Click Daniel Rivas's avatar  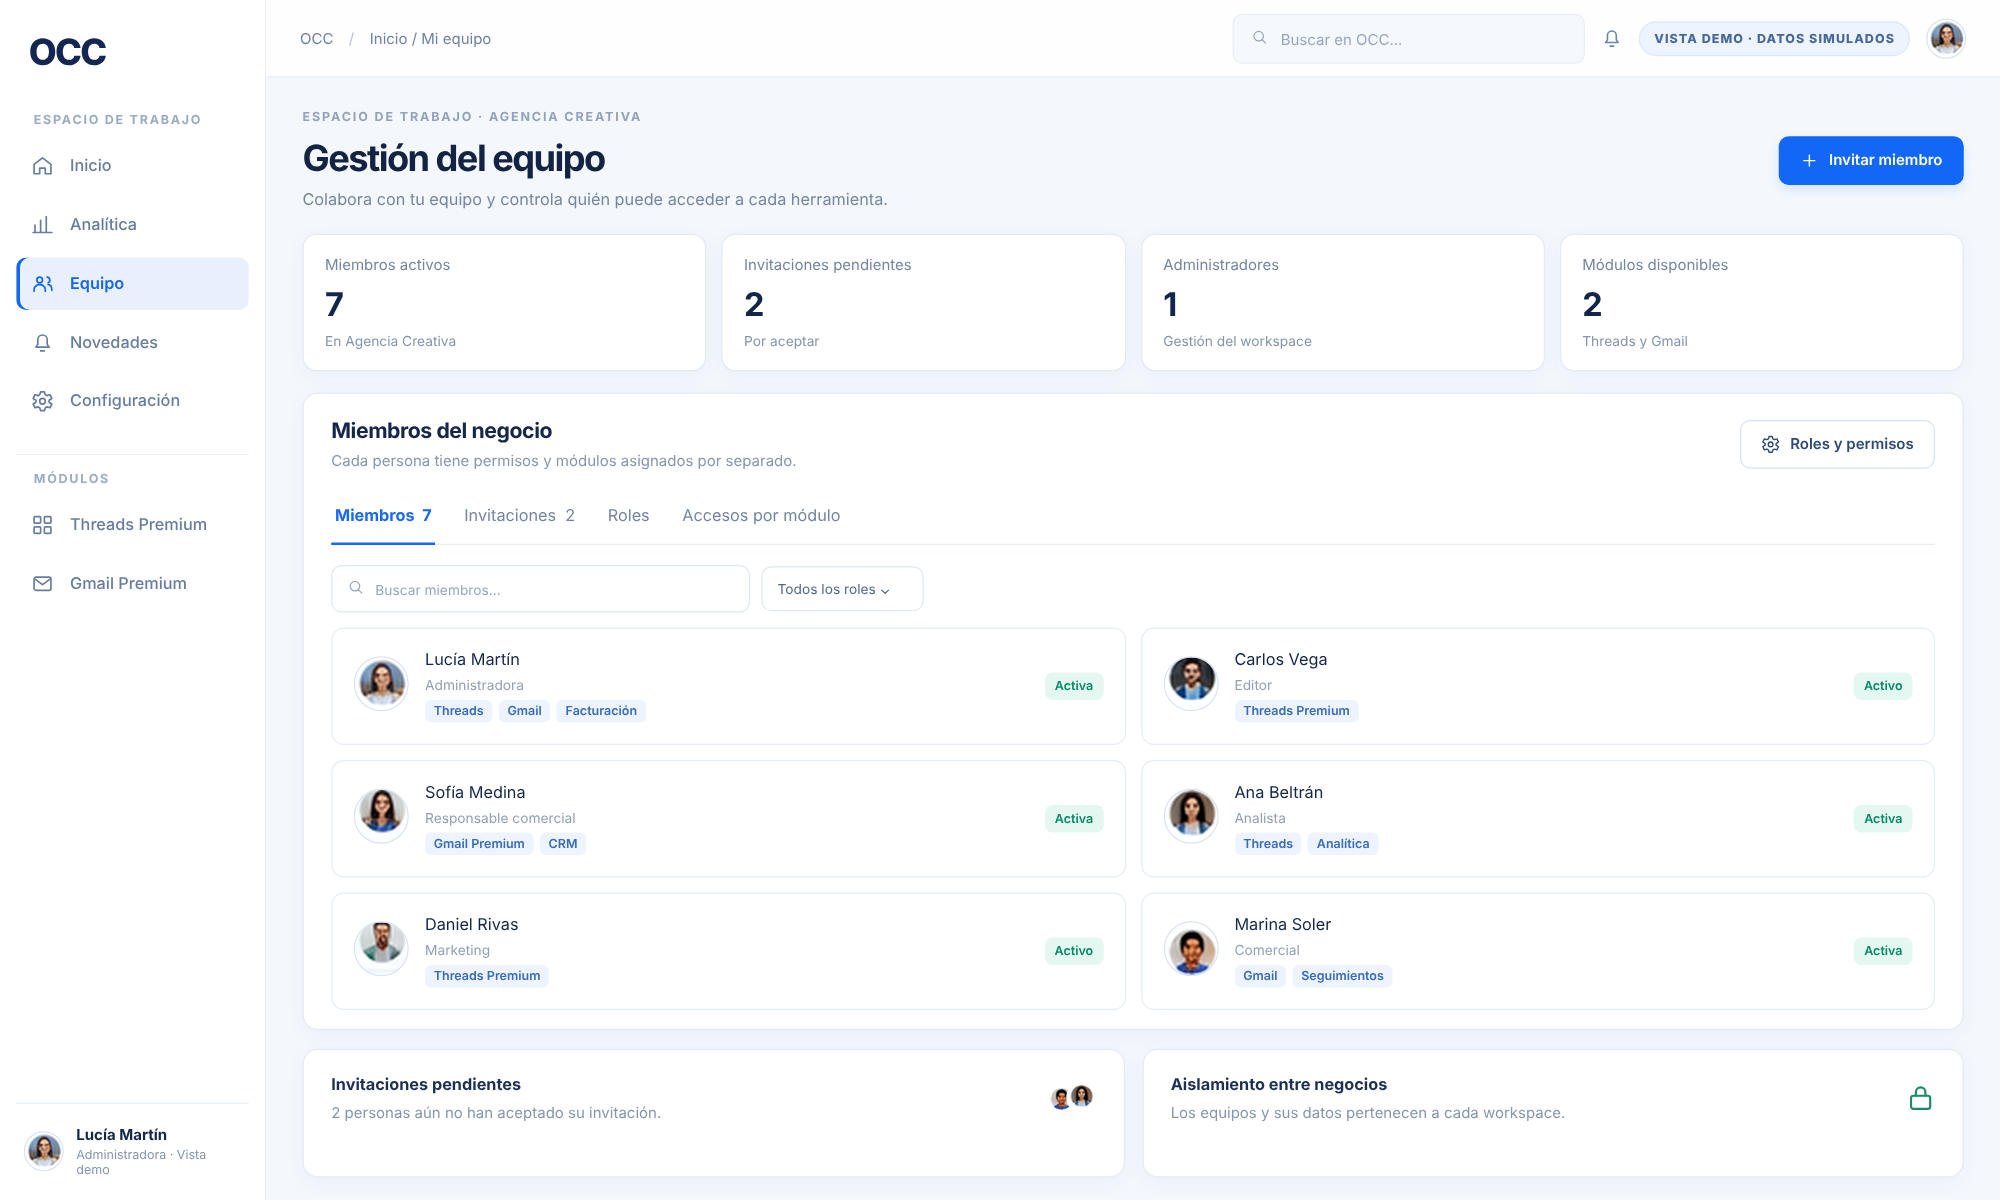(x=382, y=948)
